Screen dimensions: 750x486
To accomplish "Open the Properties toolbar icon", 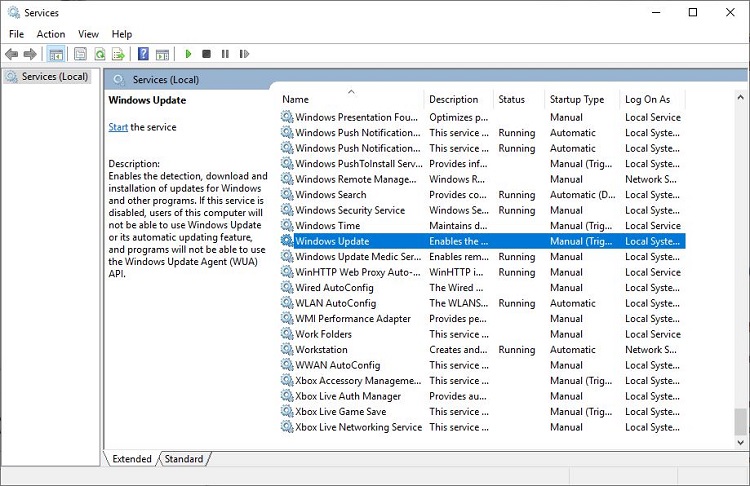I will (x=80, y=54).
